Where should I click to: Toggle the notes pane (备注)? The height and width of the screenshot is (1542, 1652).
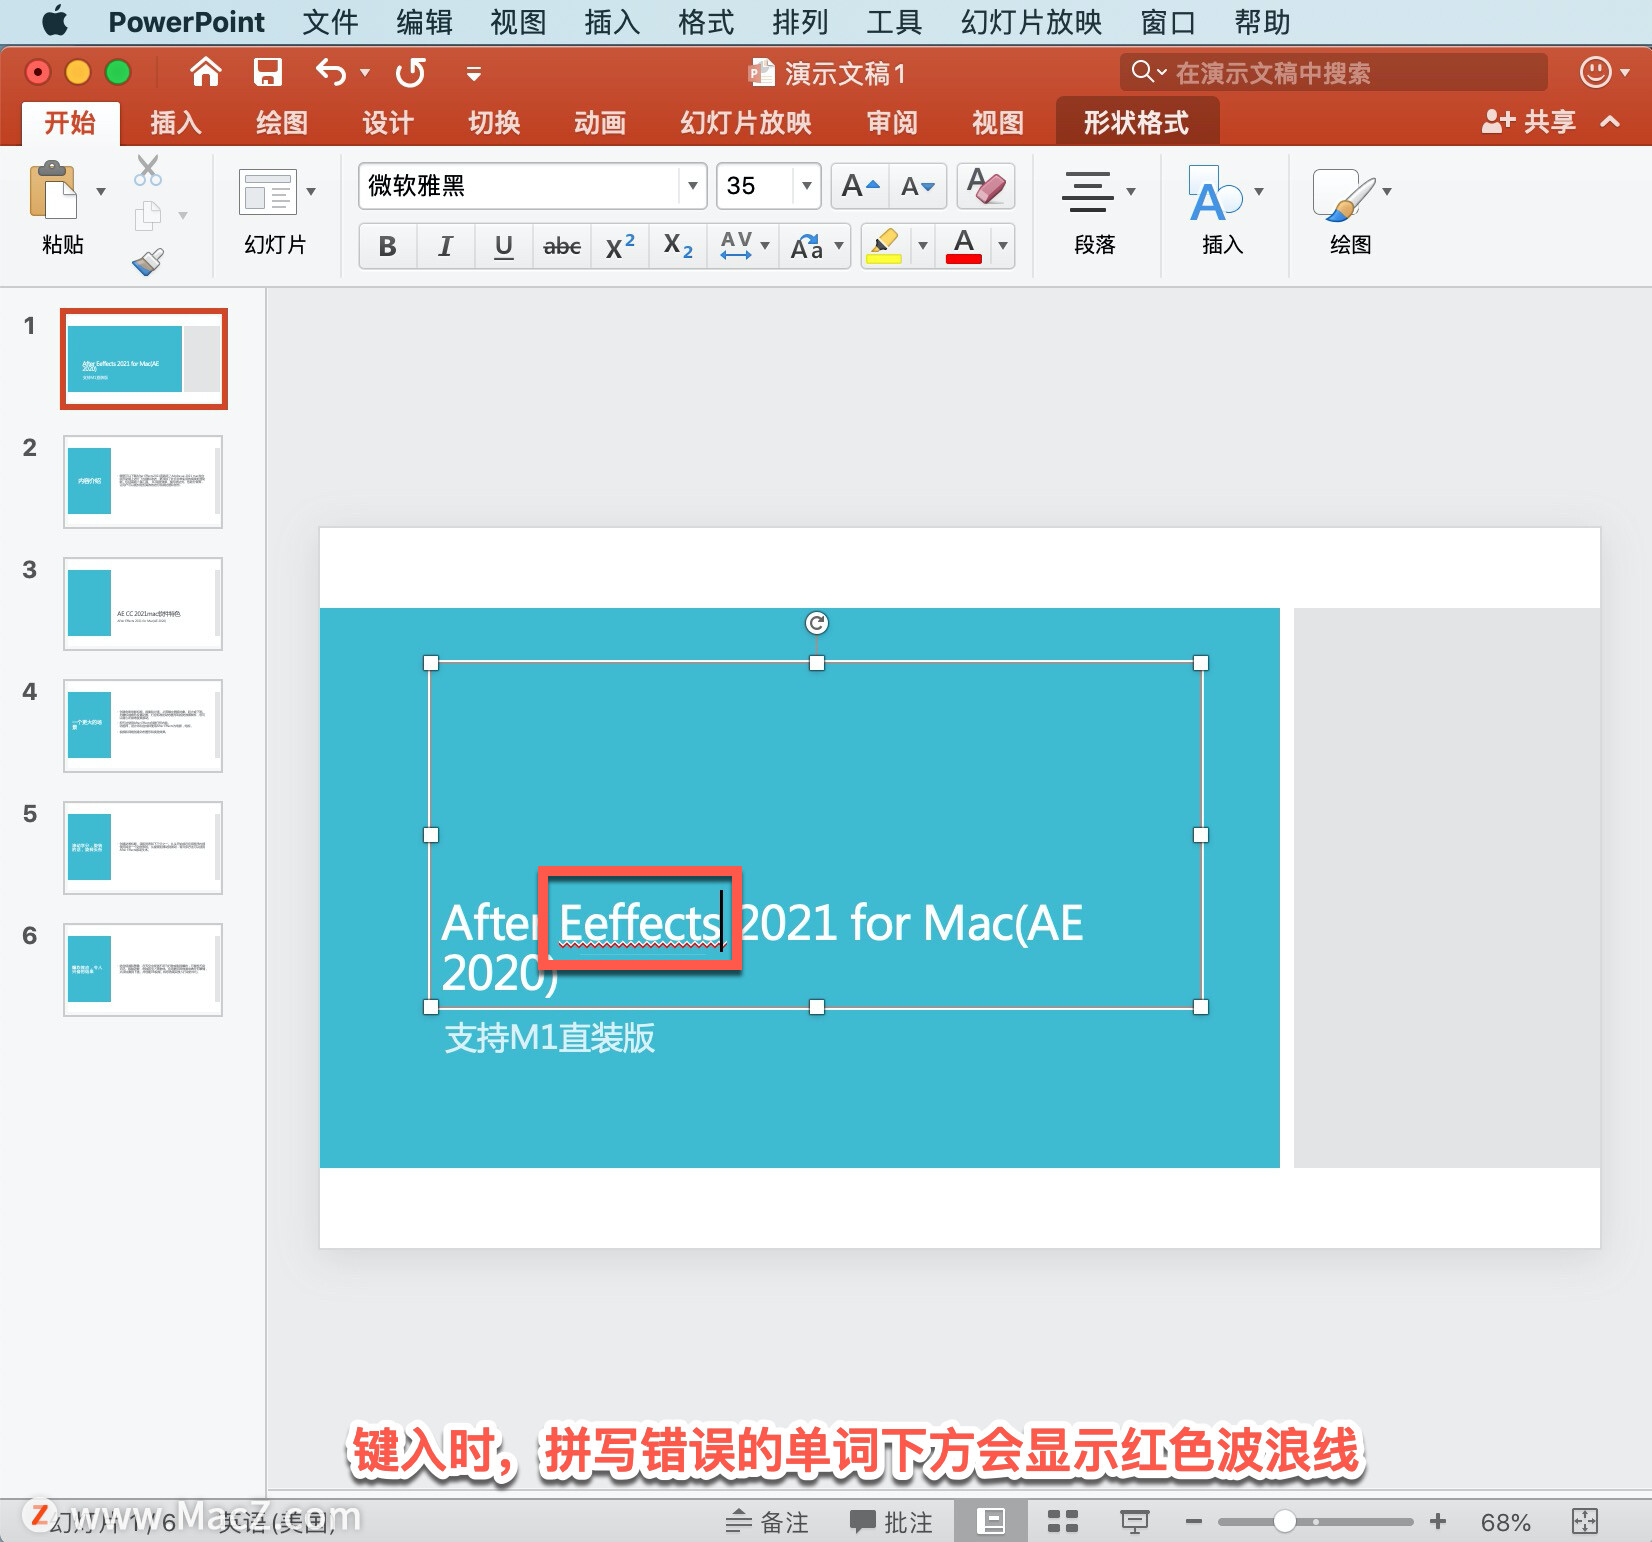tap(767, 1522)
